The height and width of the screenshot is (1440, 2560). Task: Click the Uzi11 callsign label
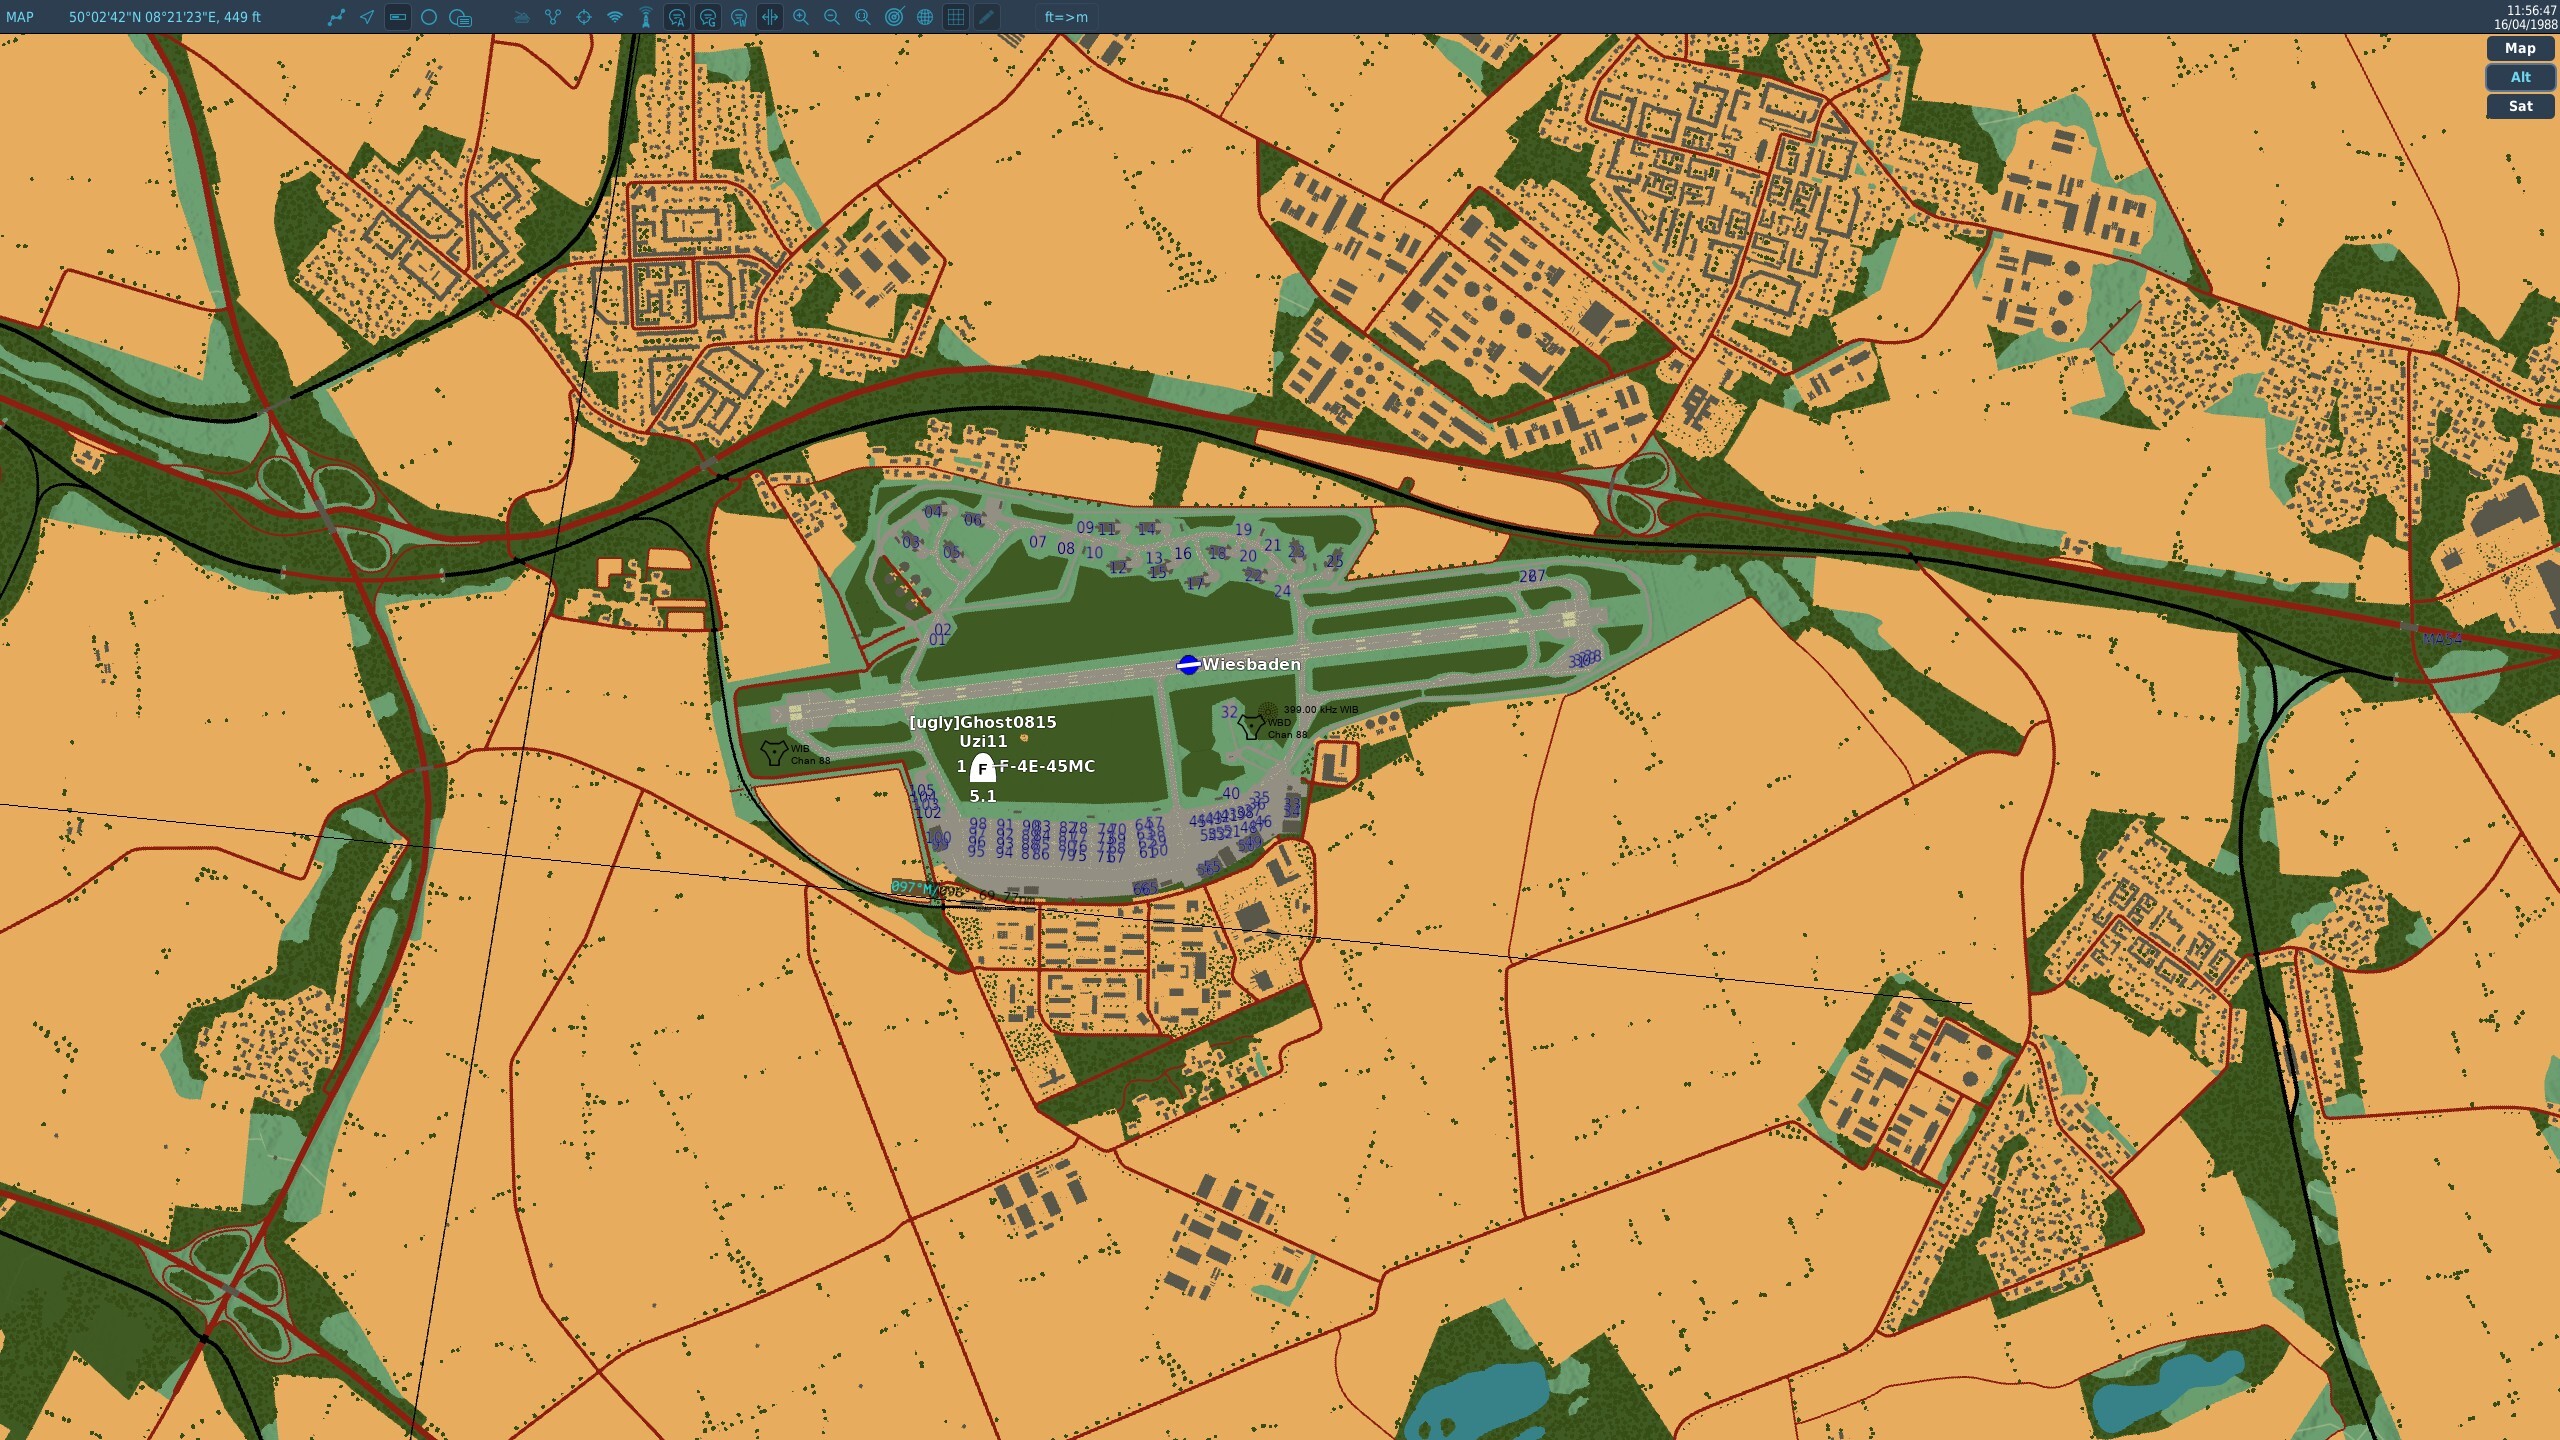(x=983, y=741)
